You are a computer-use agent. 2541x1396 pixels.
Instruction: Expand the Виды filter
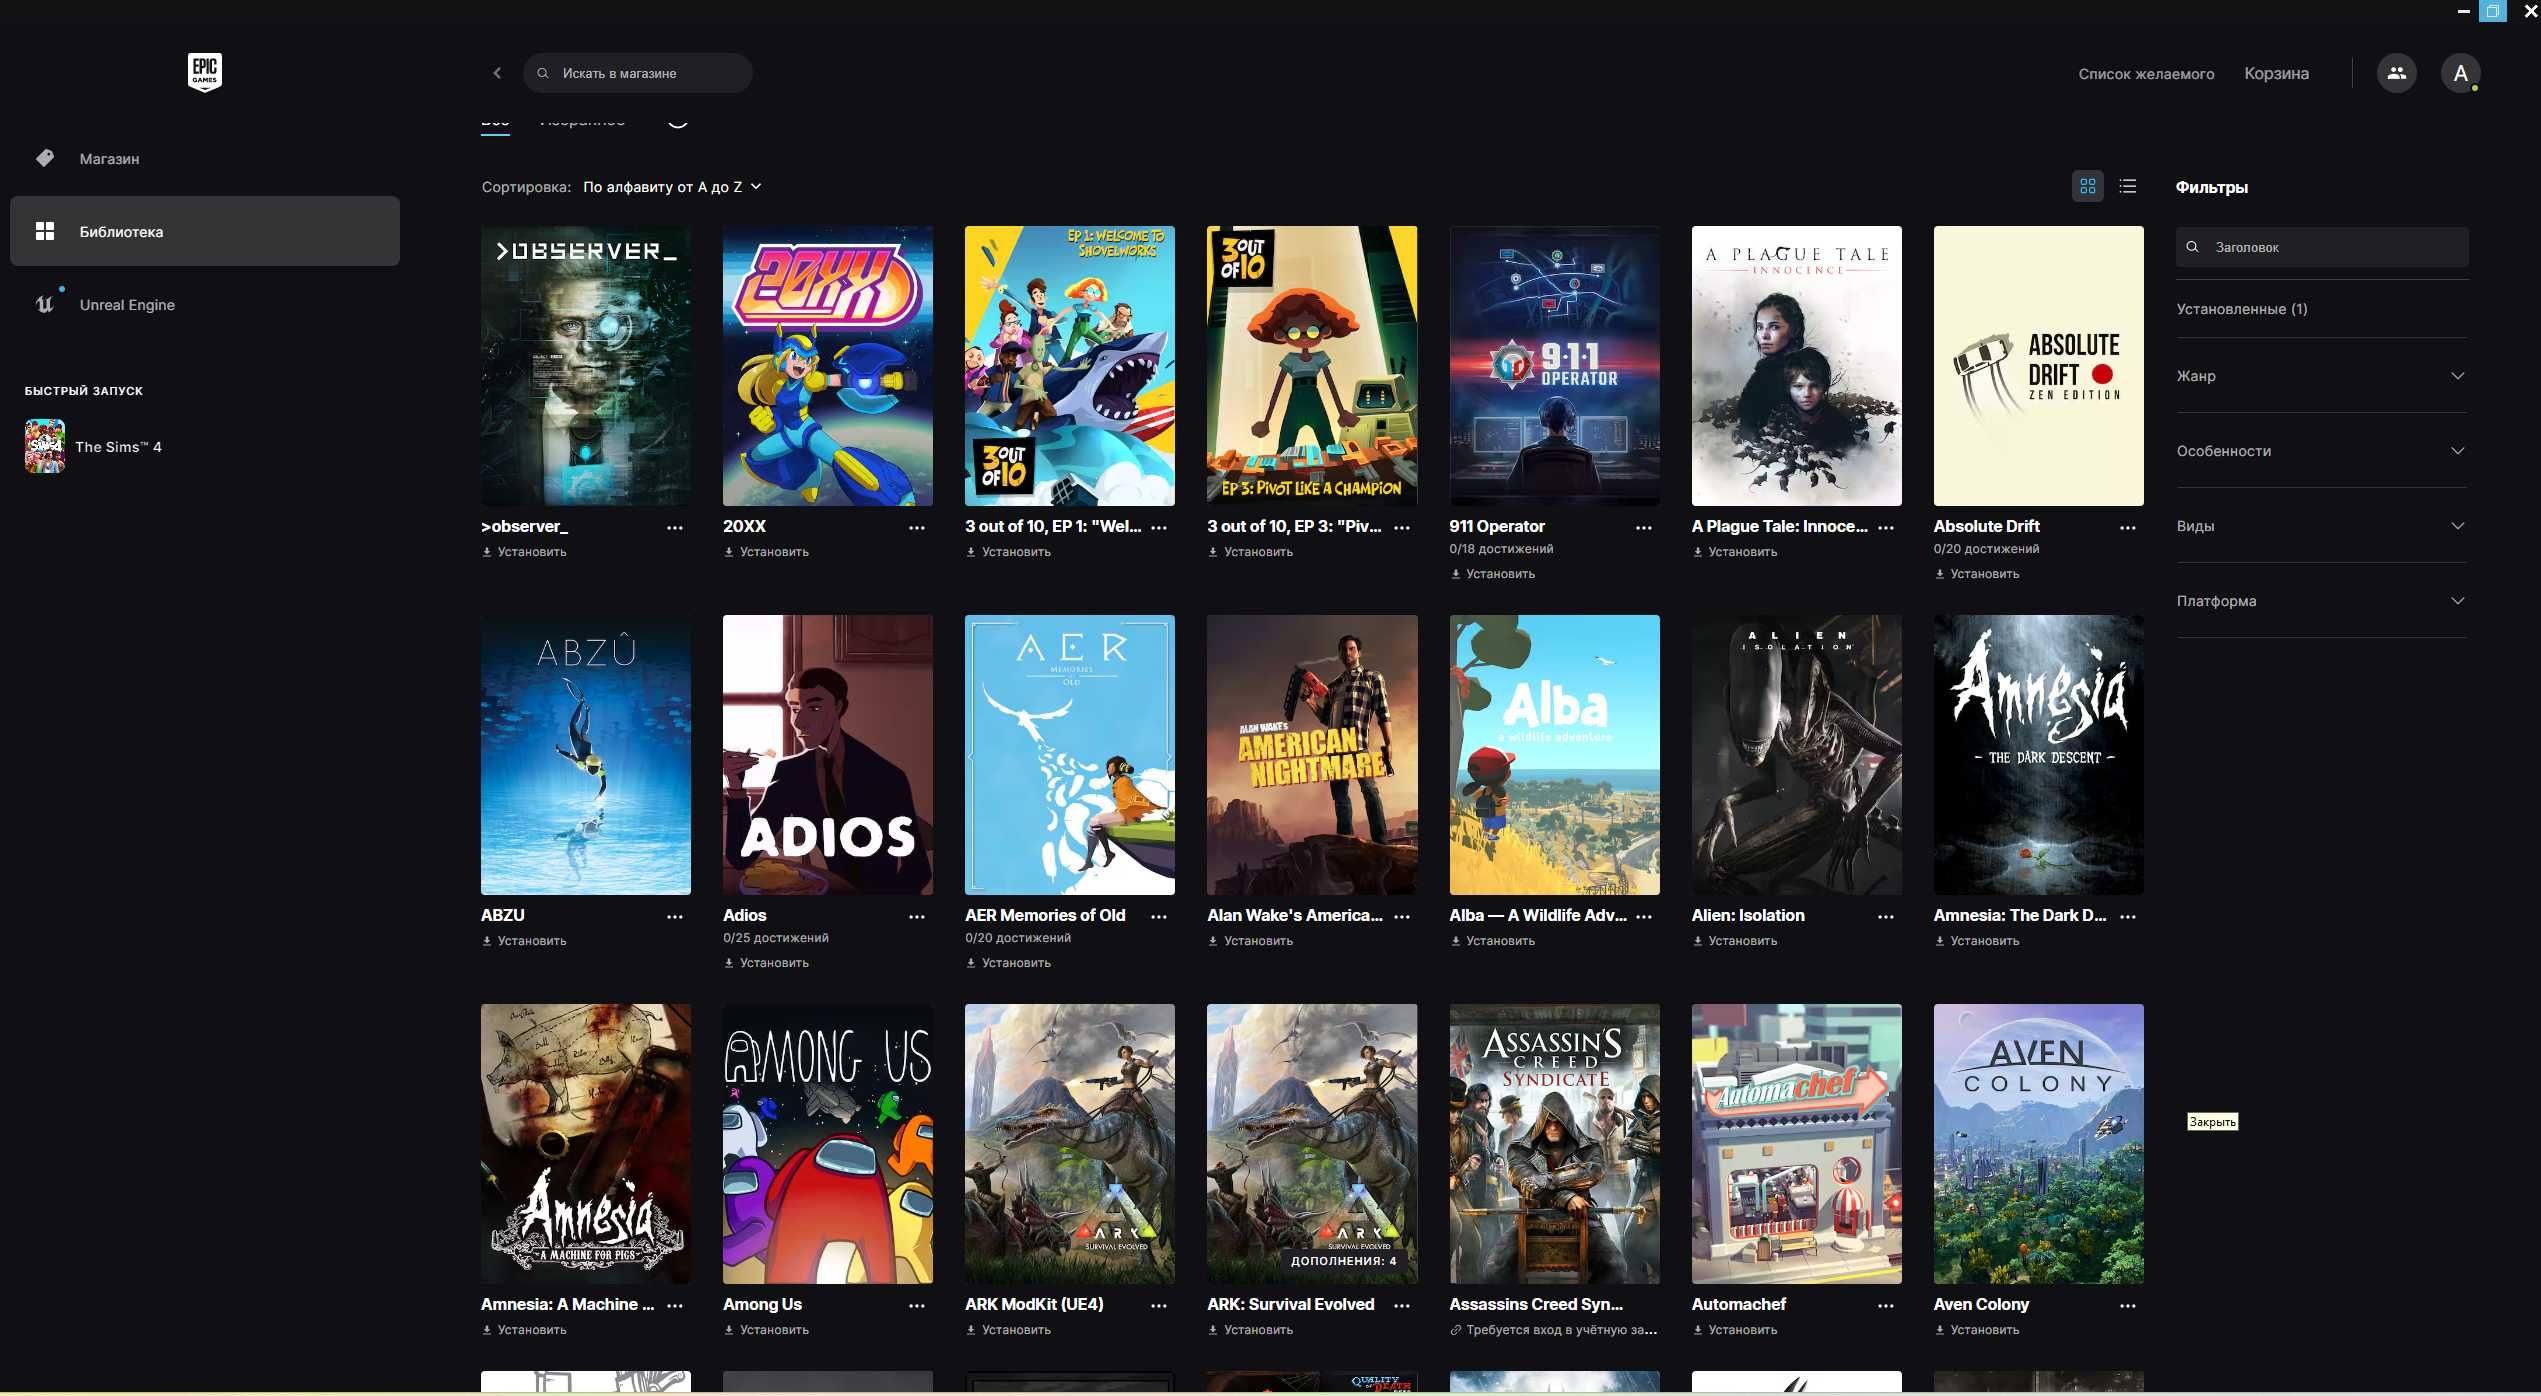click(x=2321, y=526)
